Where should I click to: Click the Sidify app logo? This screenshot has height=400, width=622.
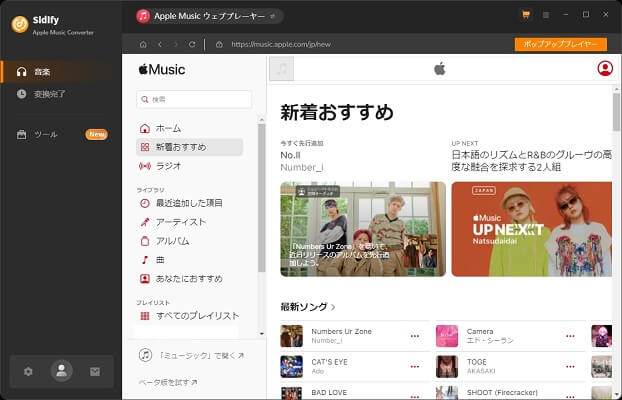click(20, 24)
